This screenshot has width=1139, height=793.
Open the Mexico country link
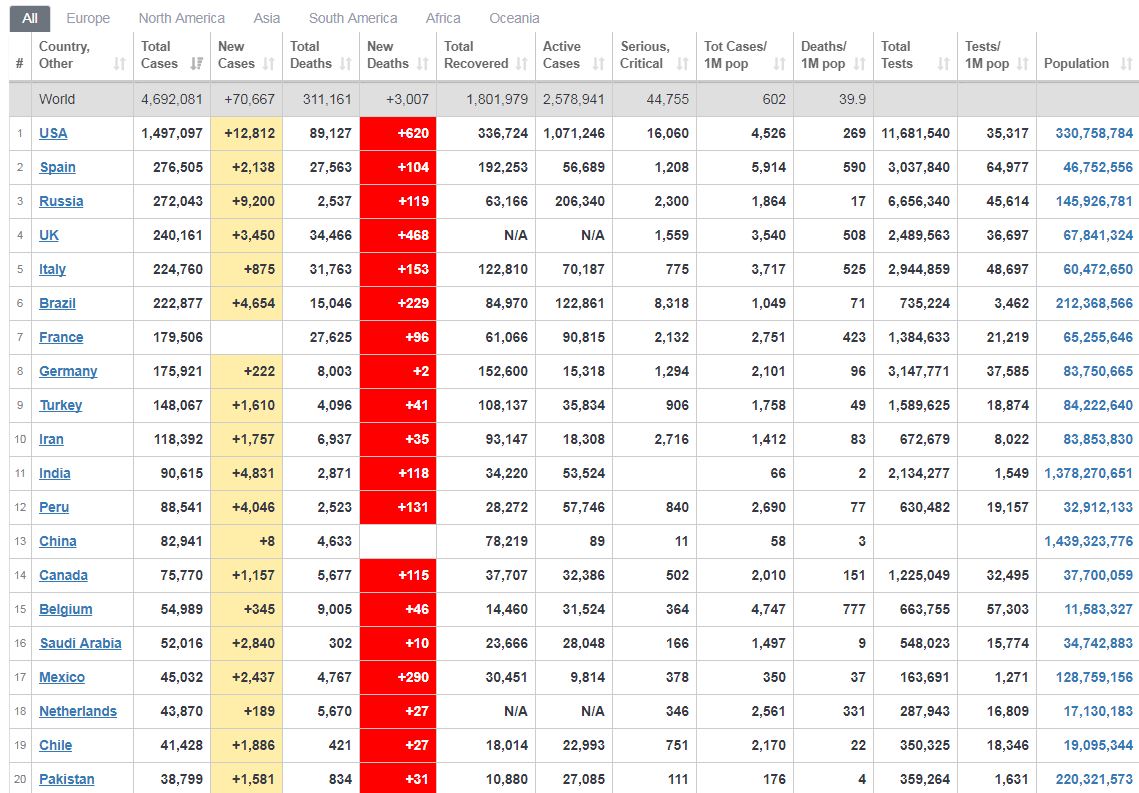62,678
